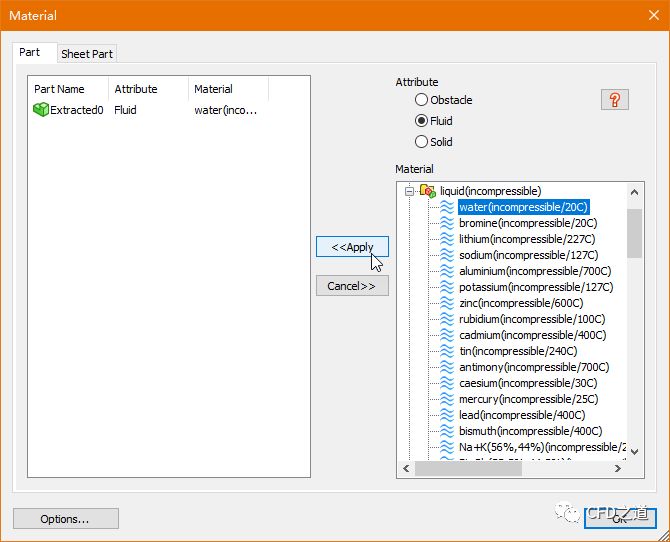The width and height of the screenshot is (670, 542).
Task: Click the wave icon beside aluminium
Action: 447,271
